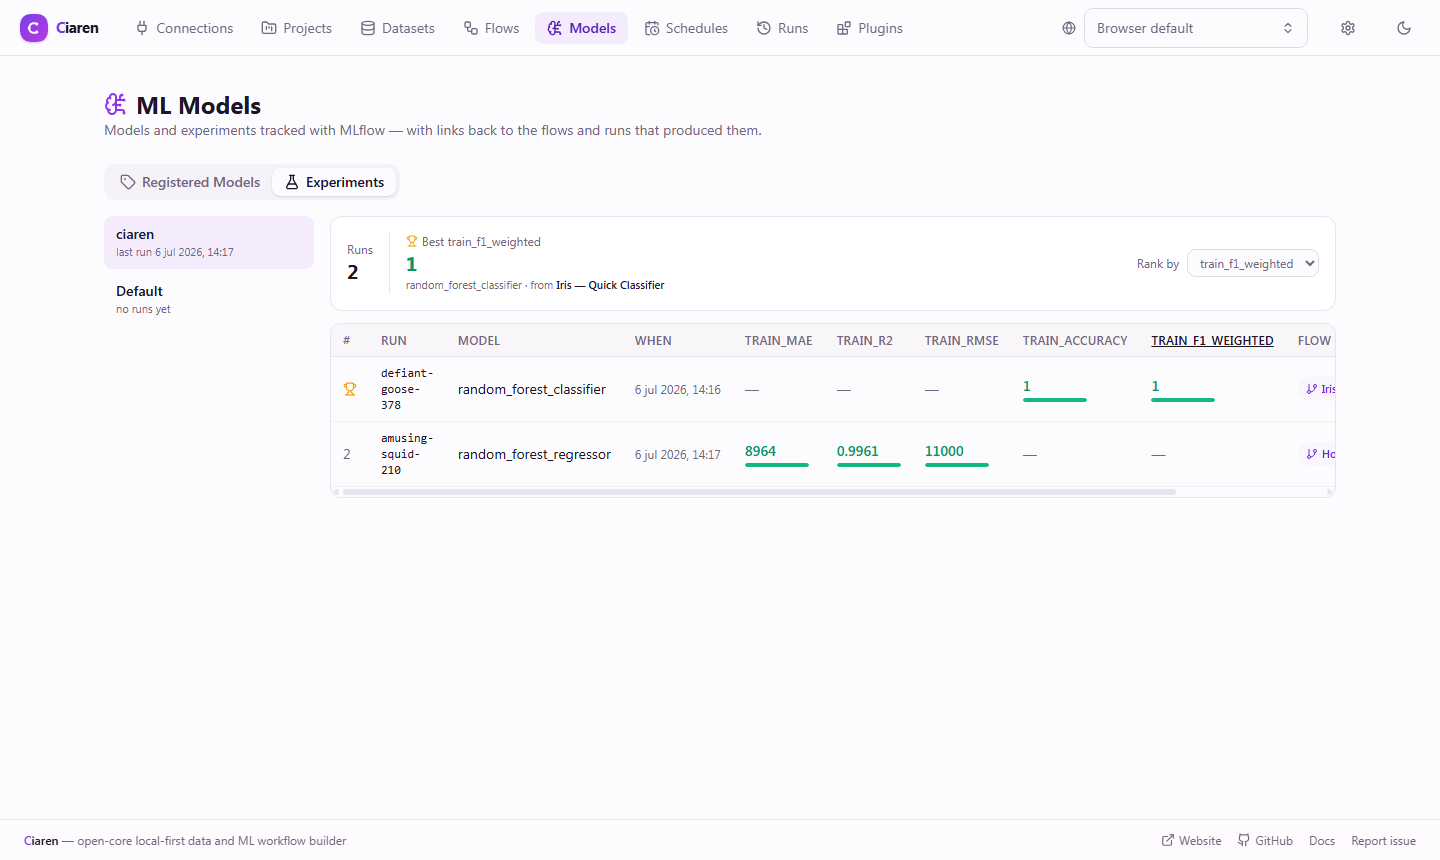Open flow badge in amusing-squid row
The height and width of the screenshot is (860, 1440).
click(1318, 454)
